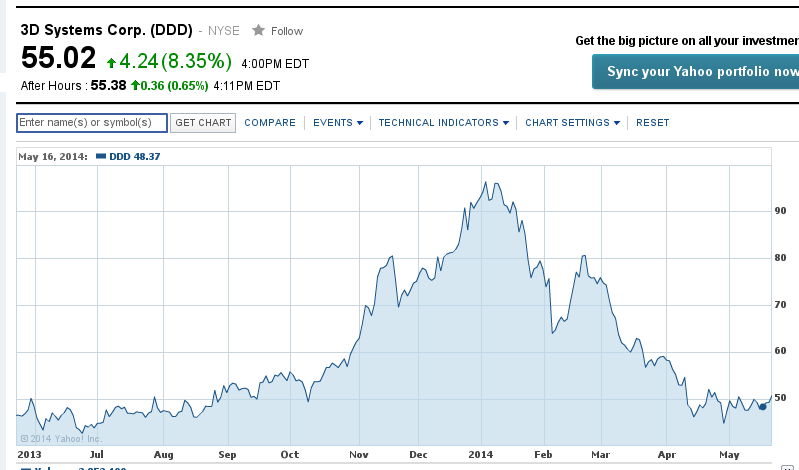Click the green after-hours up arrow
This screenshot has width=799, height=470.
point(135,85)
